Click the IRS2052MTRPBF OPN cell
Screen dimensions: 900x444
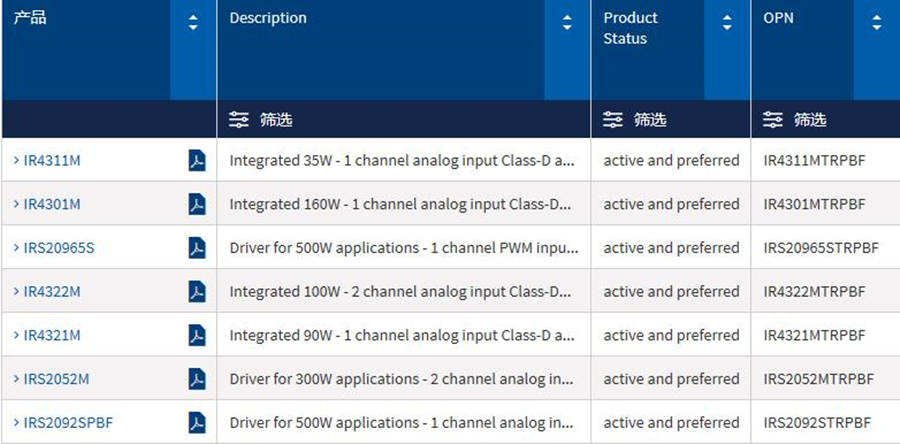[x=818, y=379]
